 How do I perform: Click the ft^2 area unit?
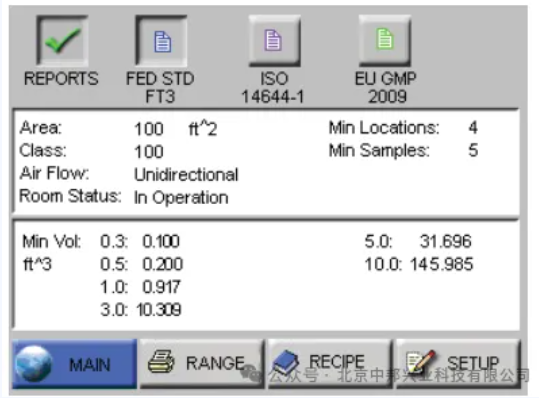point(203,129)
